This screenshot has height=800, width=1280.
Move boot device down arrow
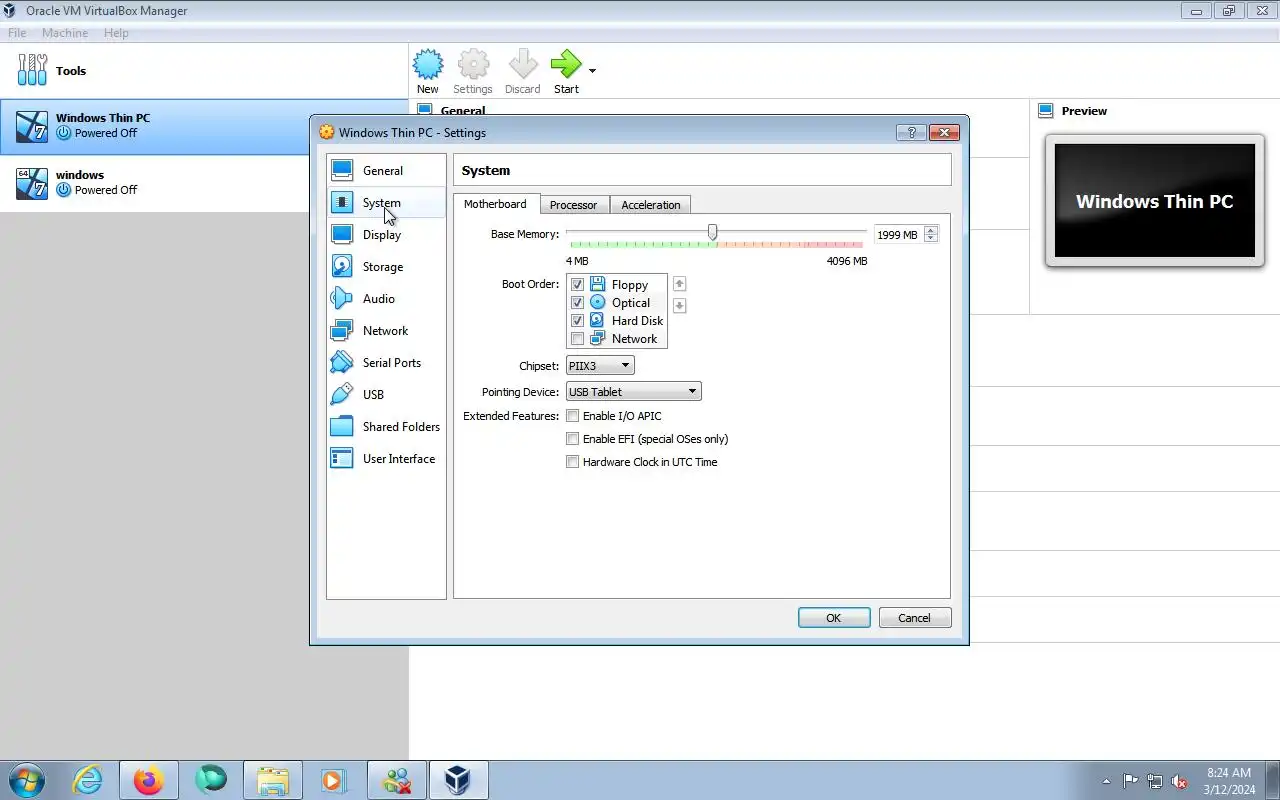point(679,306)
